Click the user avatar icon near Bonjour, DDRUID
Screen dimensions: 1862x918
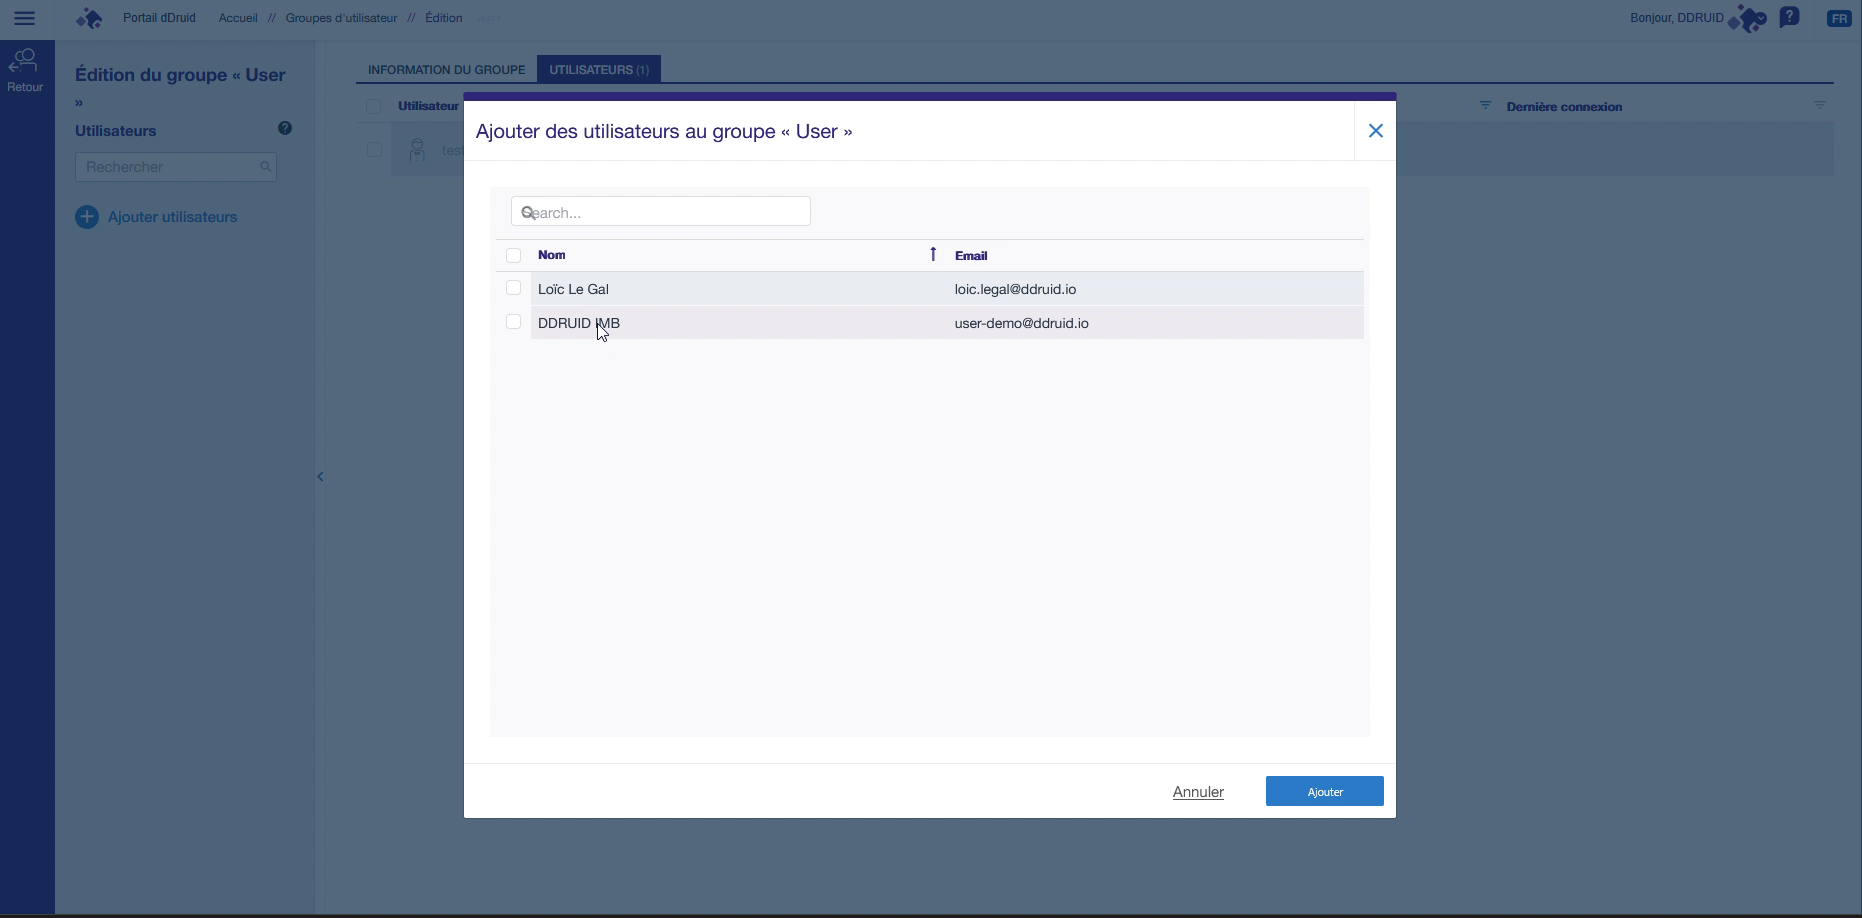(1748, 18)
